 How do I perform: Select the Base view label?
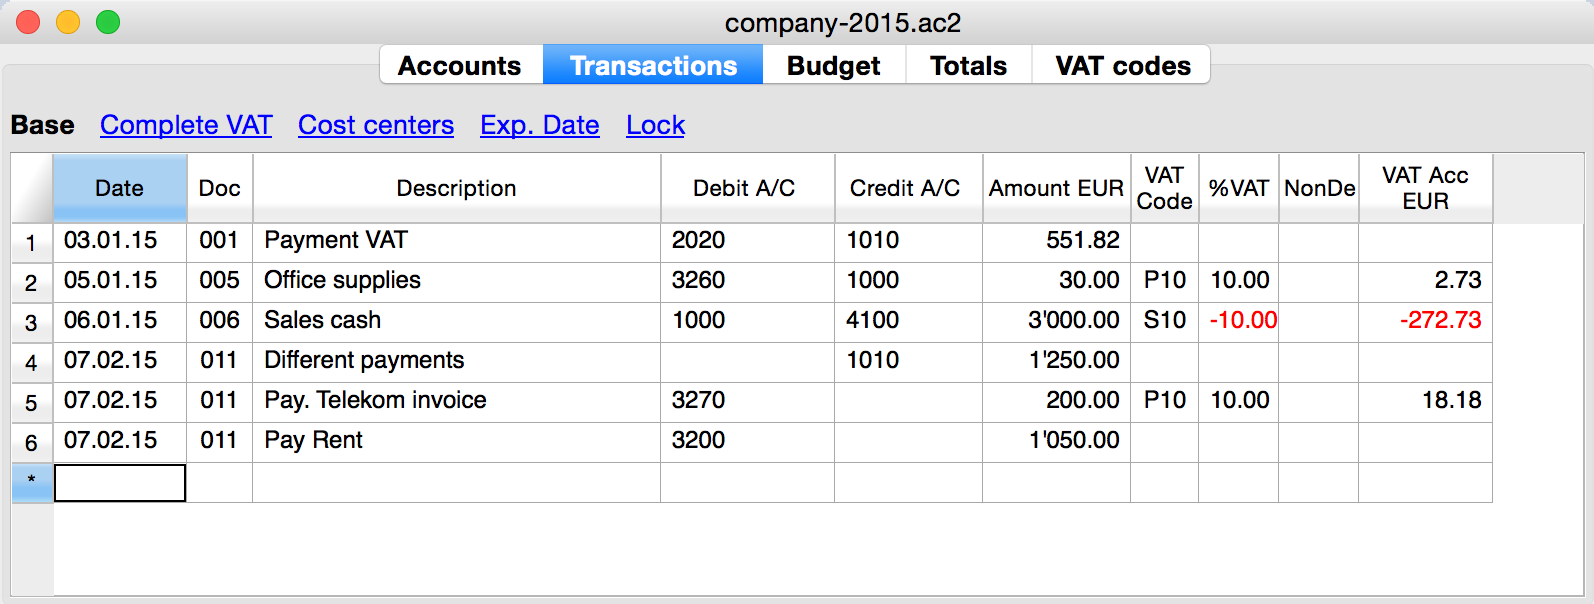point(43,125)
